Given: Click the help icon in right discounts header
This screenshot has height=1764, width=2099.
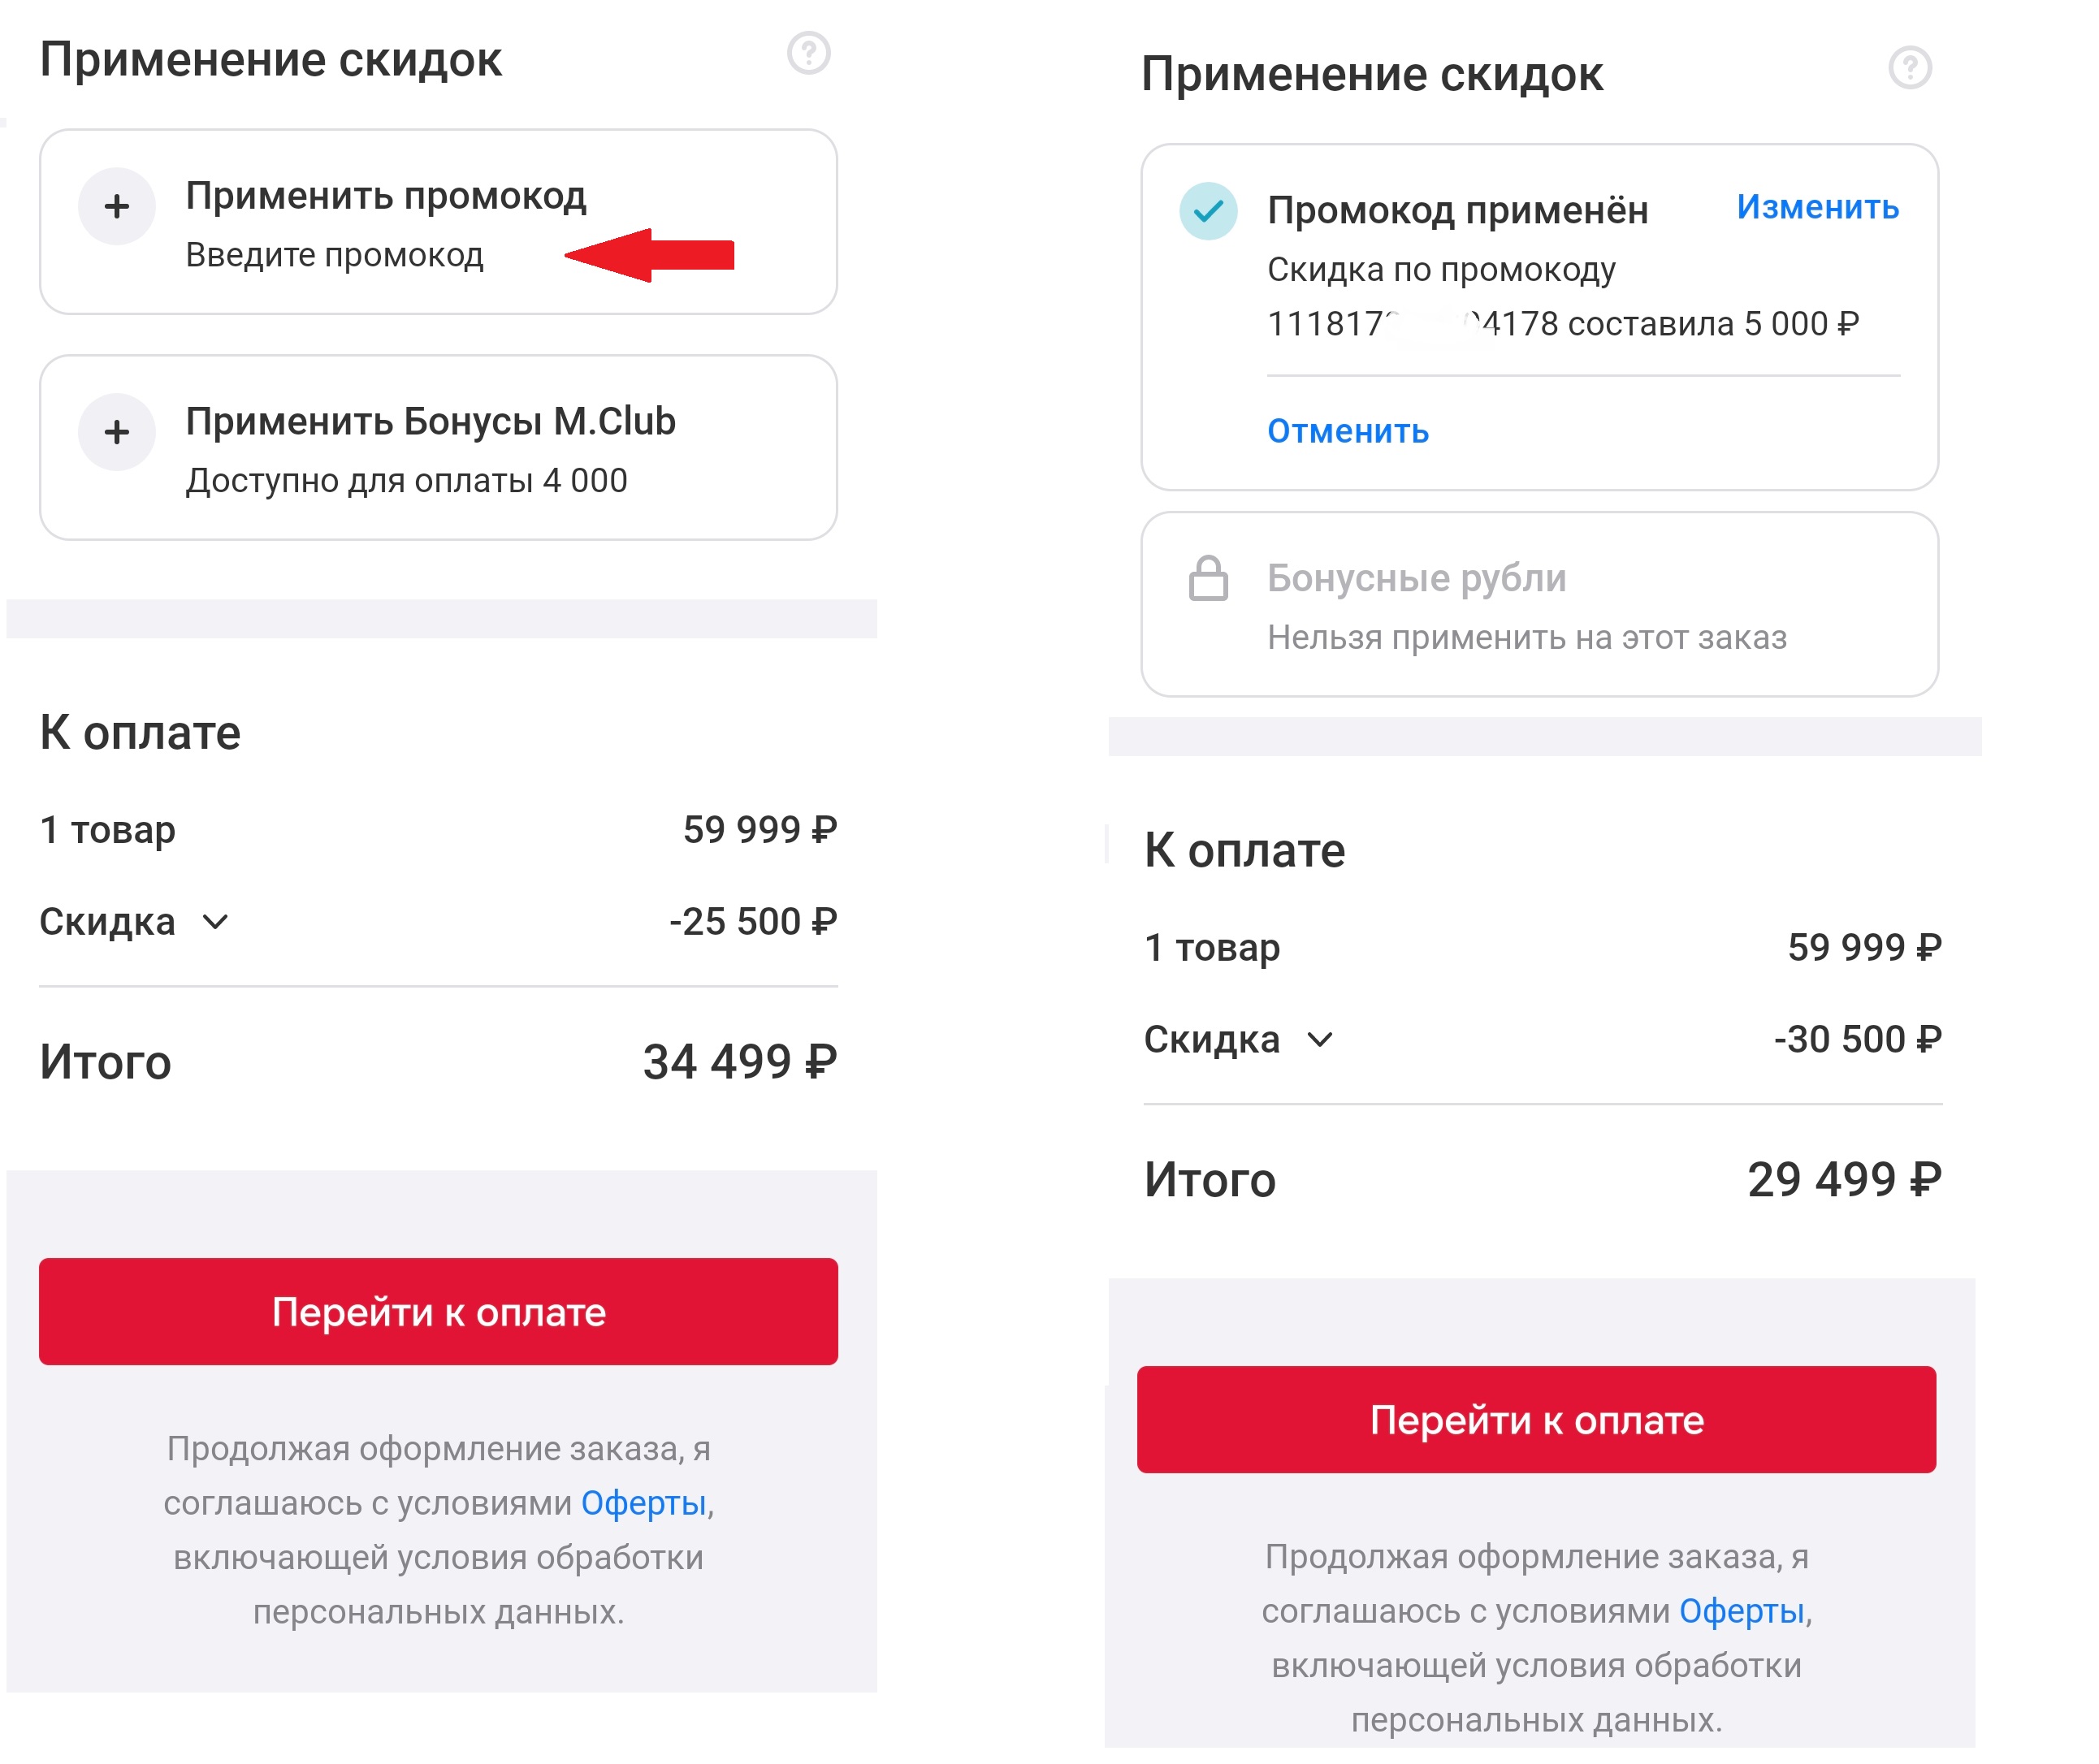Looking at the screenshot, I should click(x=1909, y=68).
